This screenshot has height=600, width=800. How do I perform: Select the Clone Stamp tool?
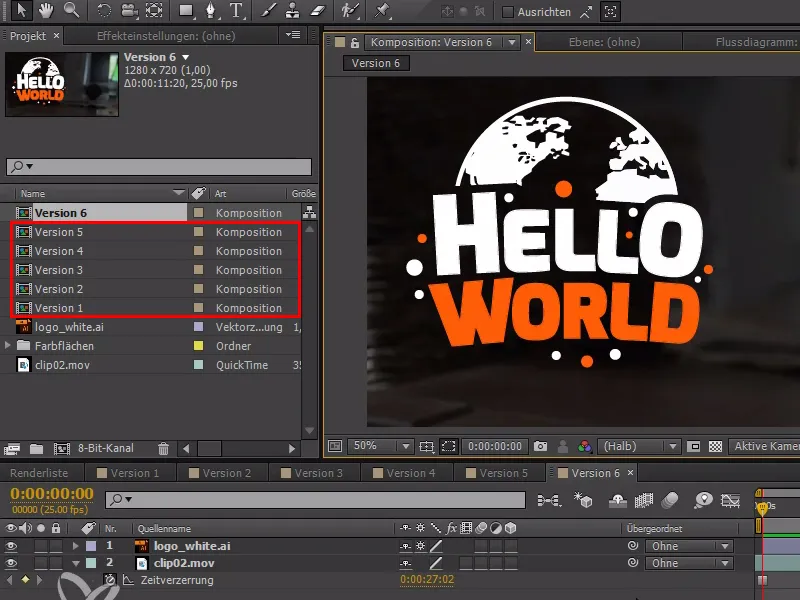click(292, 11)
